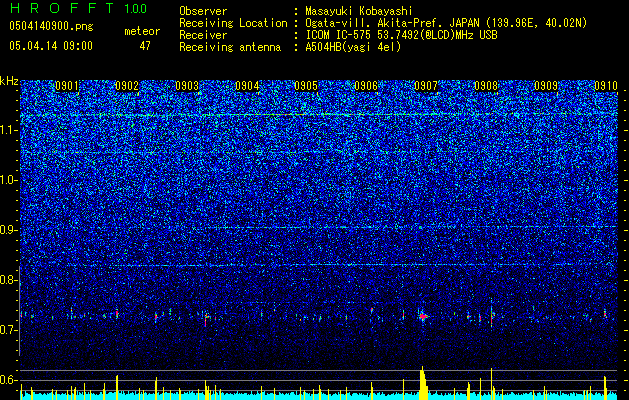The height and width of the screenshot is (400, 629).
Task: Click the 0909 time marker
Action: (546, 86)
